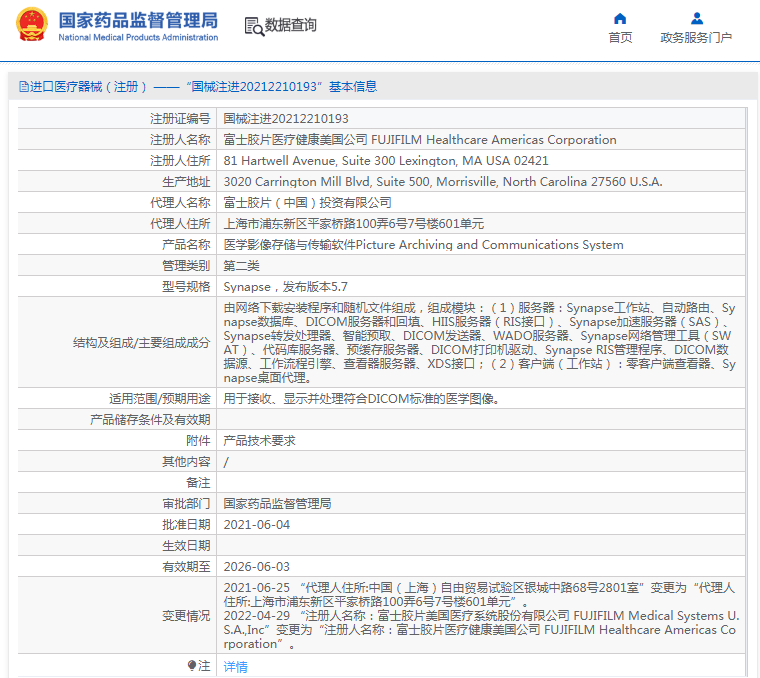The image size is (760, 678).
Task: Click the 生效日期 row label
Action: pyautogui.click(x=186, y=546)
